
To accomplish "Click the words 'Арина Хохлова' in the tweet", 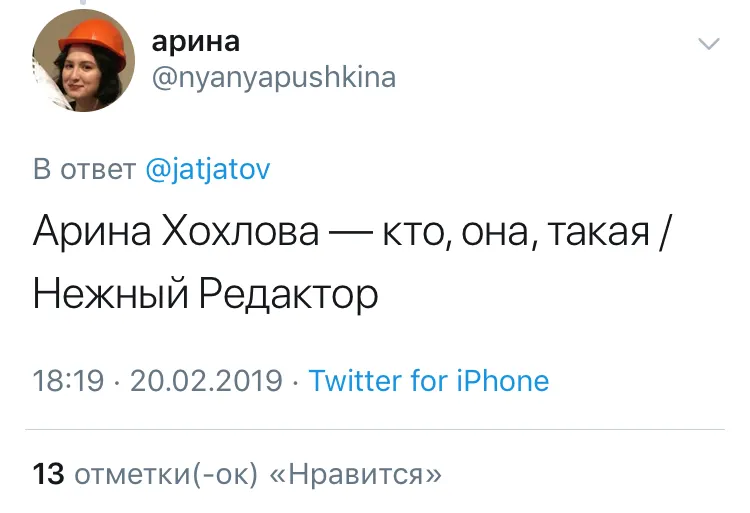I will 176,234.
